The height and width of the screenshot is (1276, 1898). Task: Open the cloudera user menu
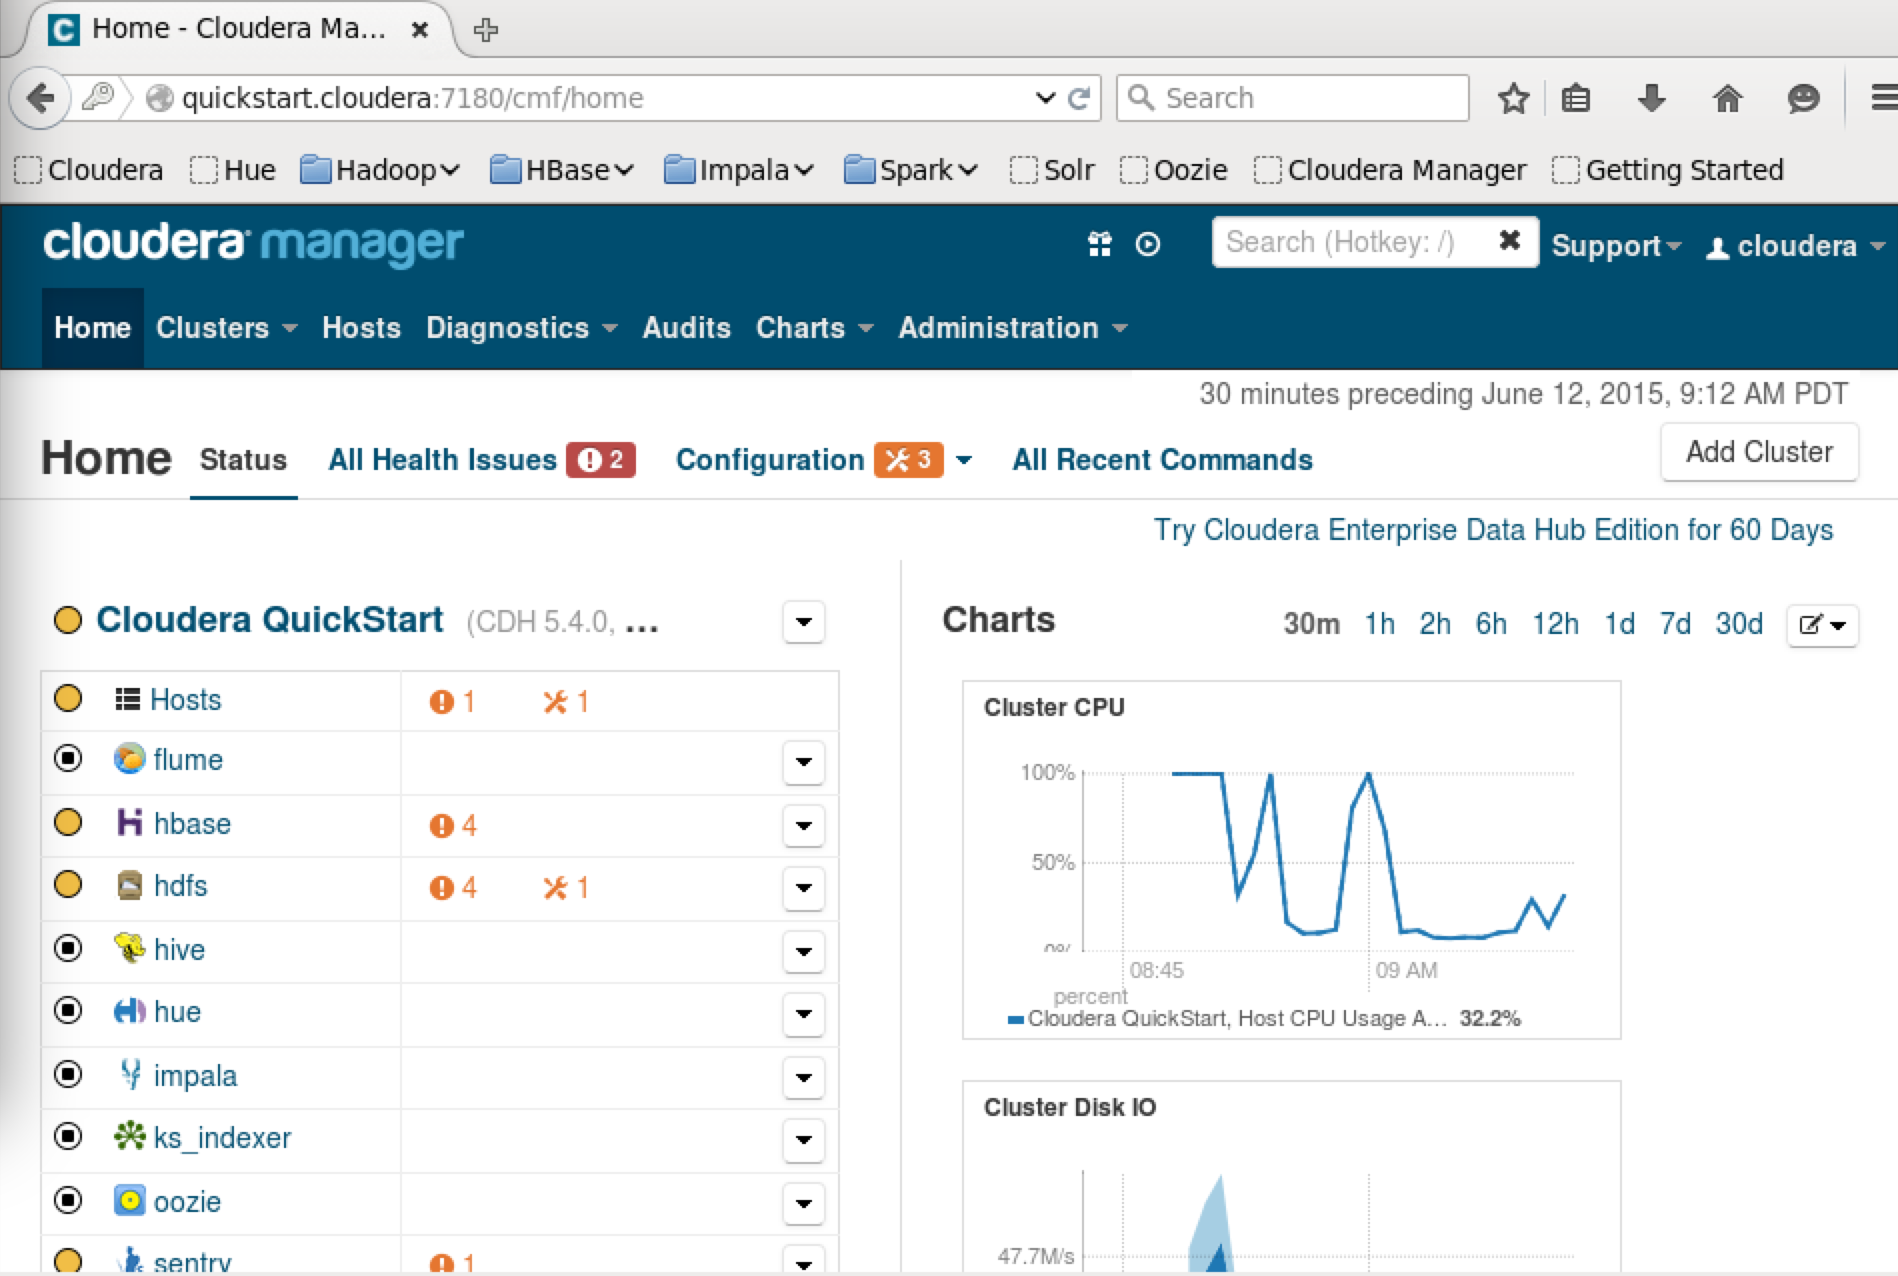coord(1795,246)
